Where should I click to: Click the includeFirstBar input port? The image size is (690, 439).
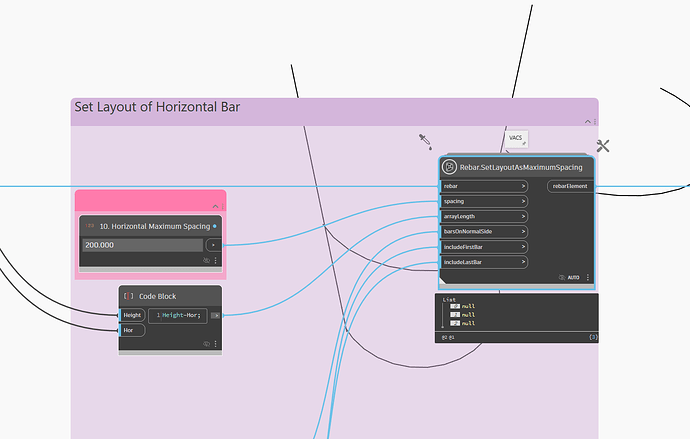[x=484, y=247]
